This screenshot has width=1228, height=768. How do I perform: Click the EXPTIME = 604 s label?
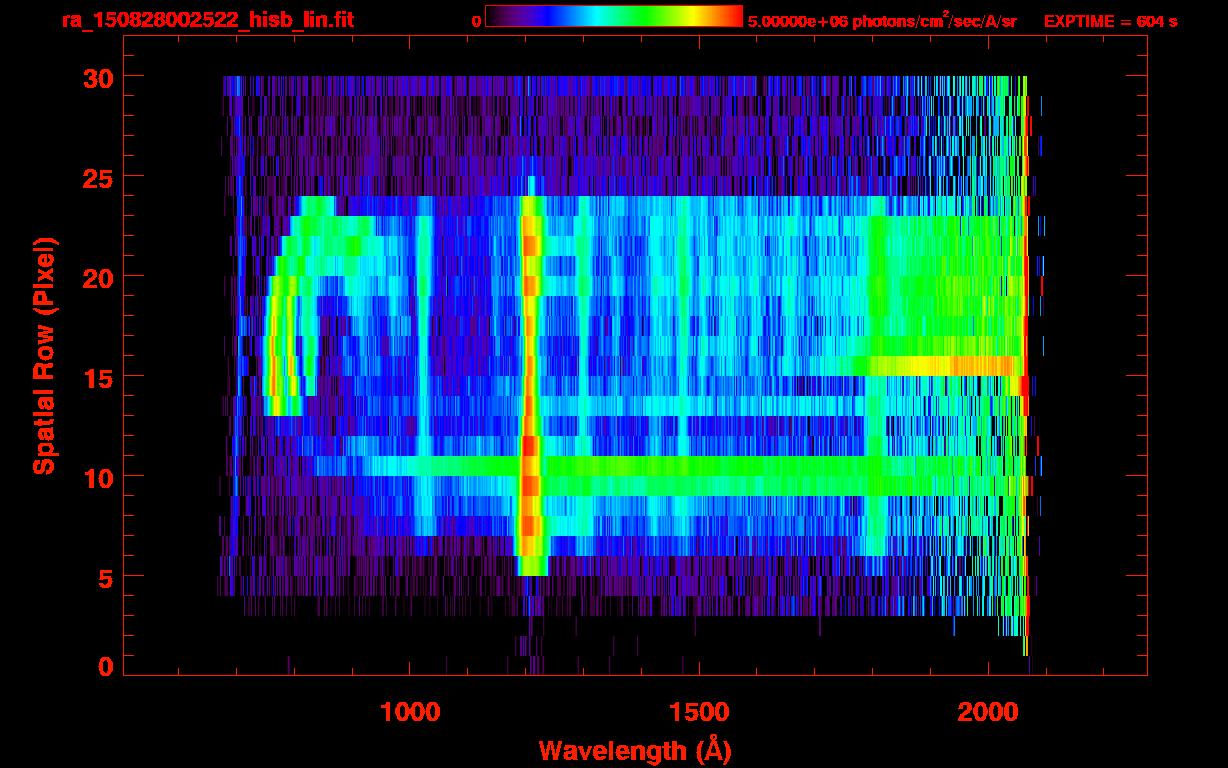[1110, 21]
